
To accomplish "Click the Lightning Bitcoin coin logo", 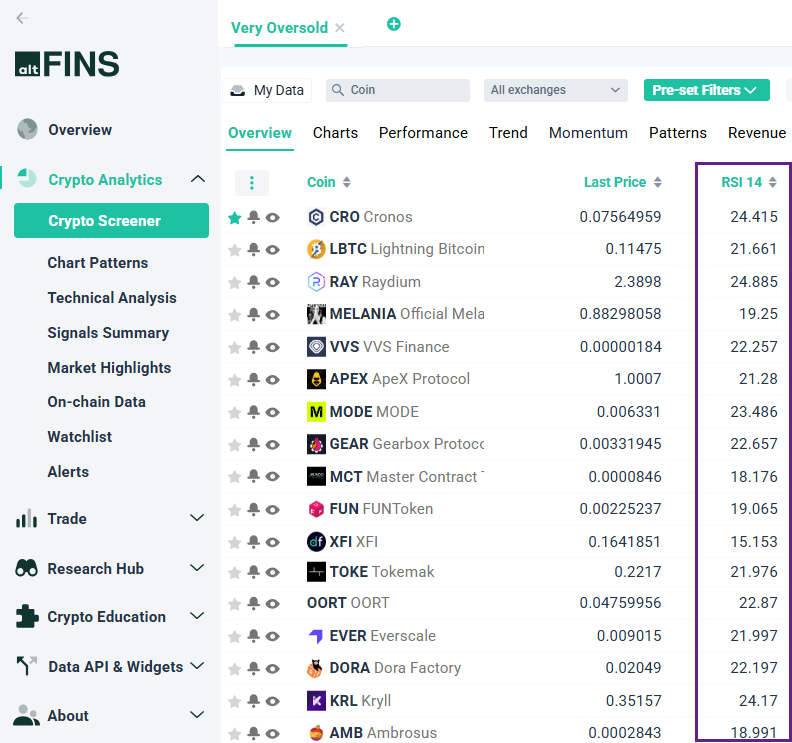I will tap(316, 249).
